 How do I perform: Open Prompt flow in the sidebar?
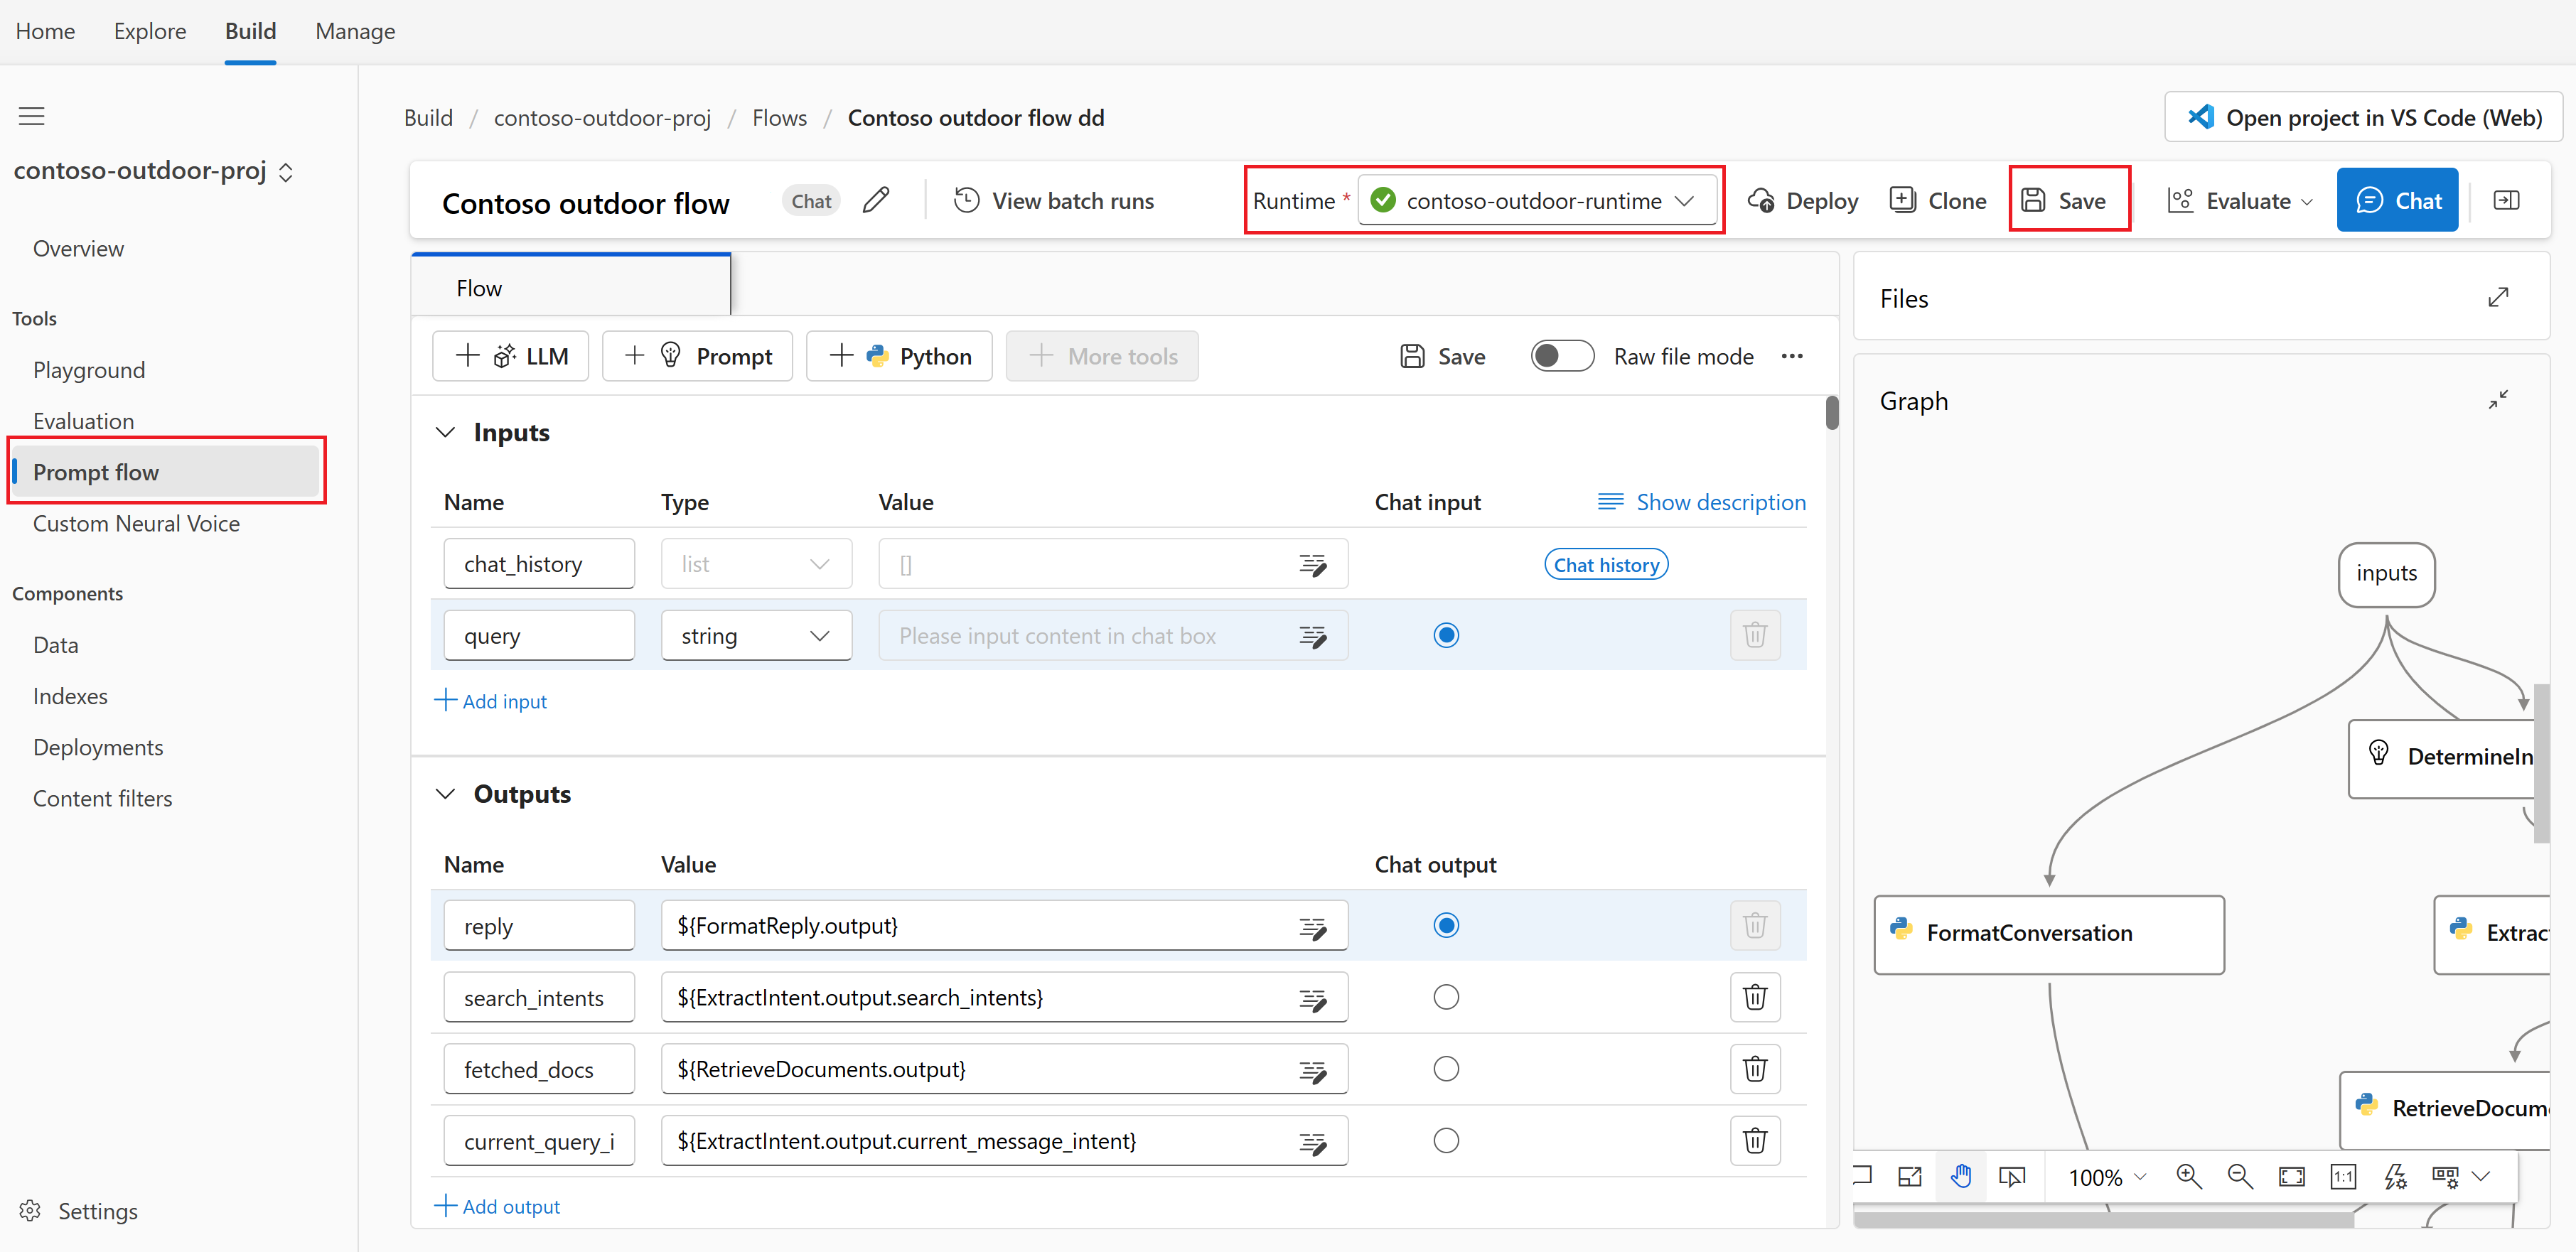tap(166, 472)
